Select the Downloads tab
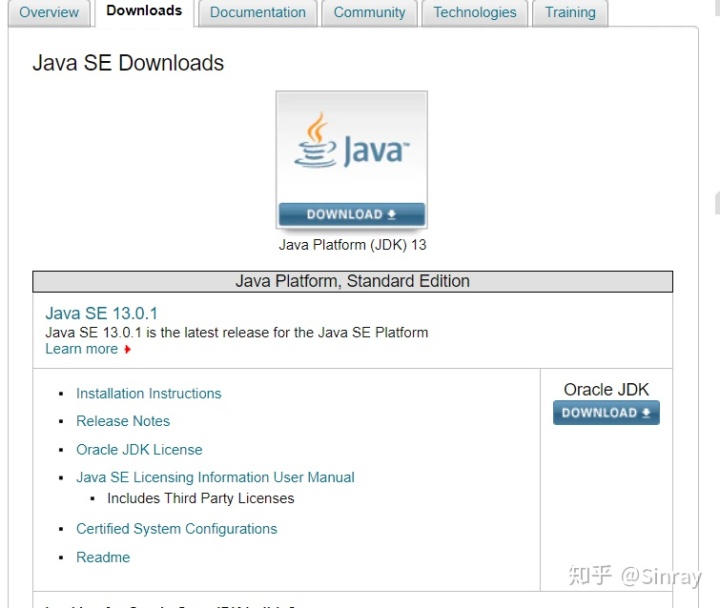Viewport: 720px width, 608px height. point(144,11)
